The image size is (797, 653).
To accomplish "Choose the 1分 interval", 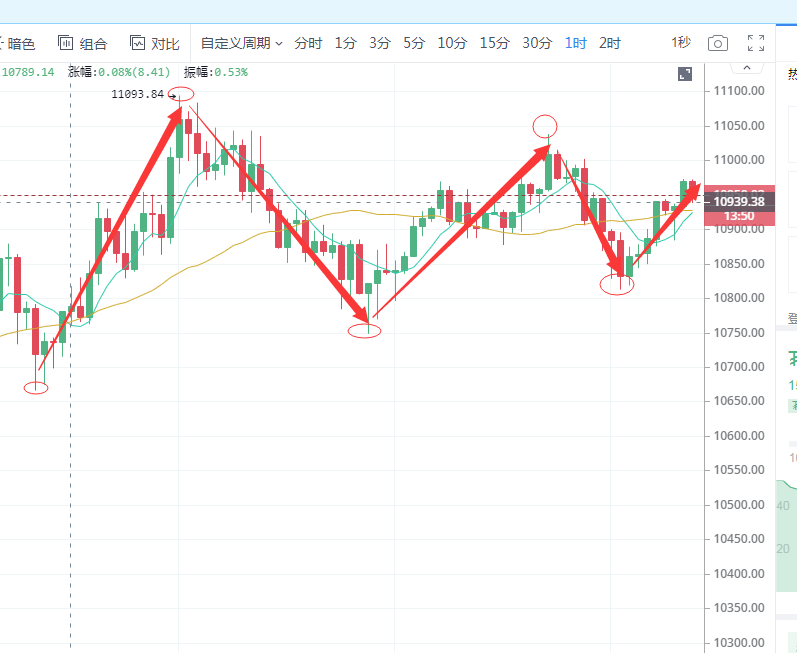I will click(x=345, y=43).
